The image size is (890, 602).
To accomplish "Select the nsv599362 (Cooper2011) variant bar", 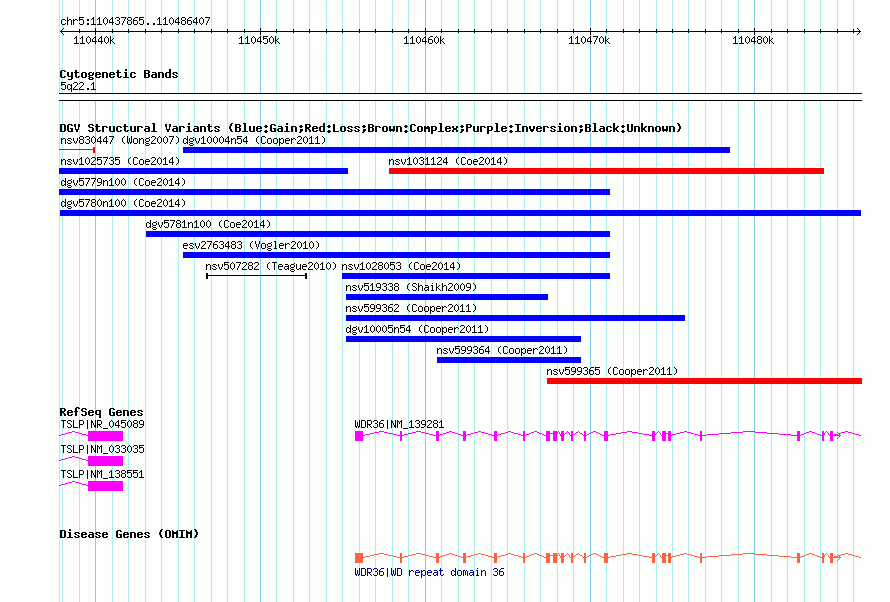I will pos(515,318).
